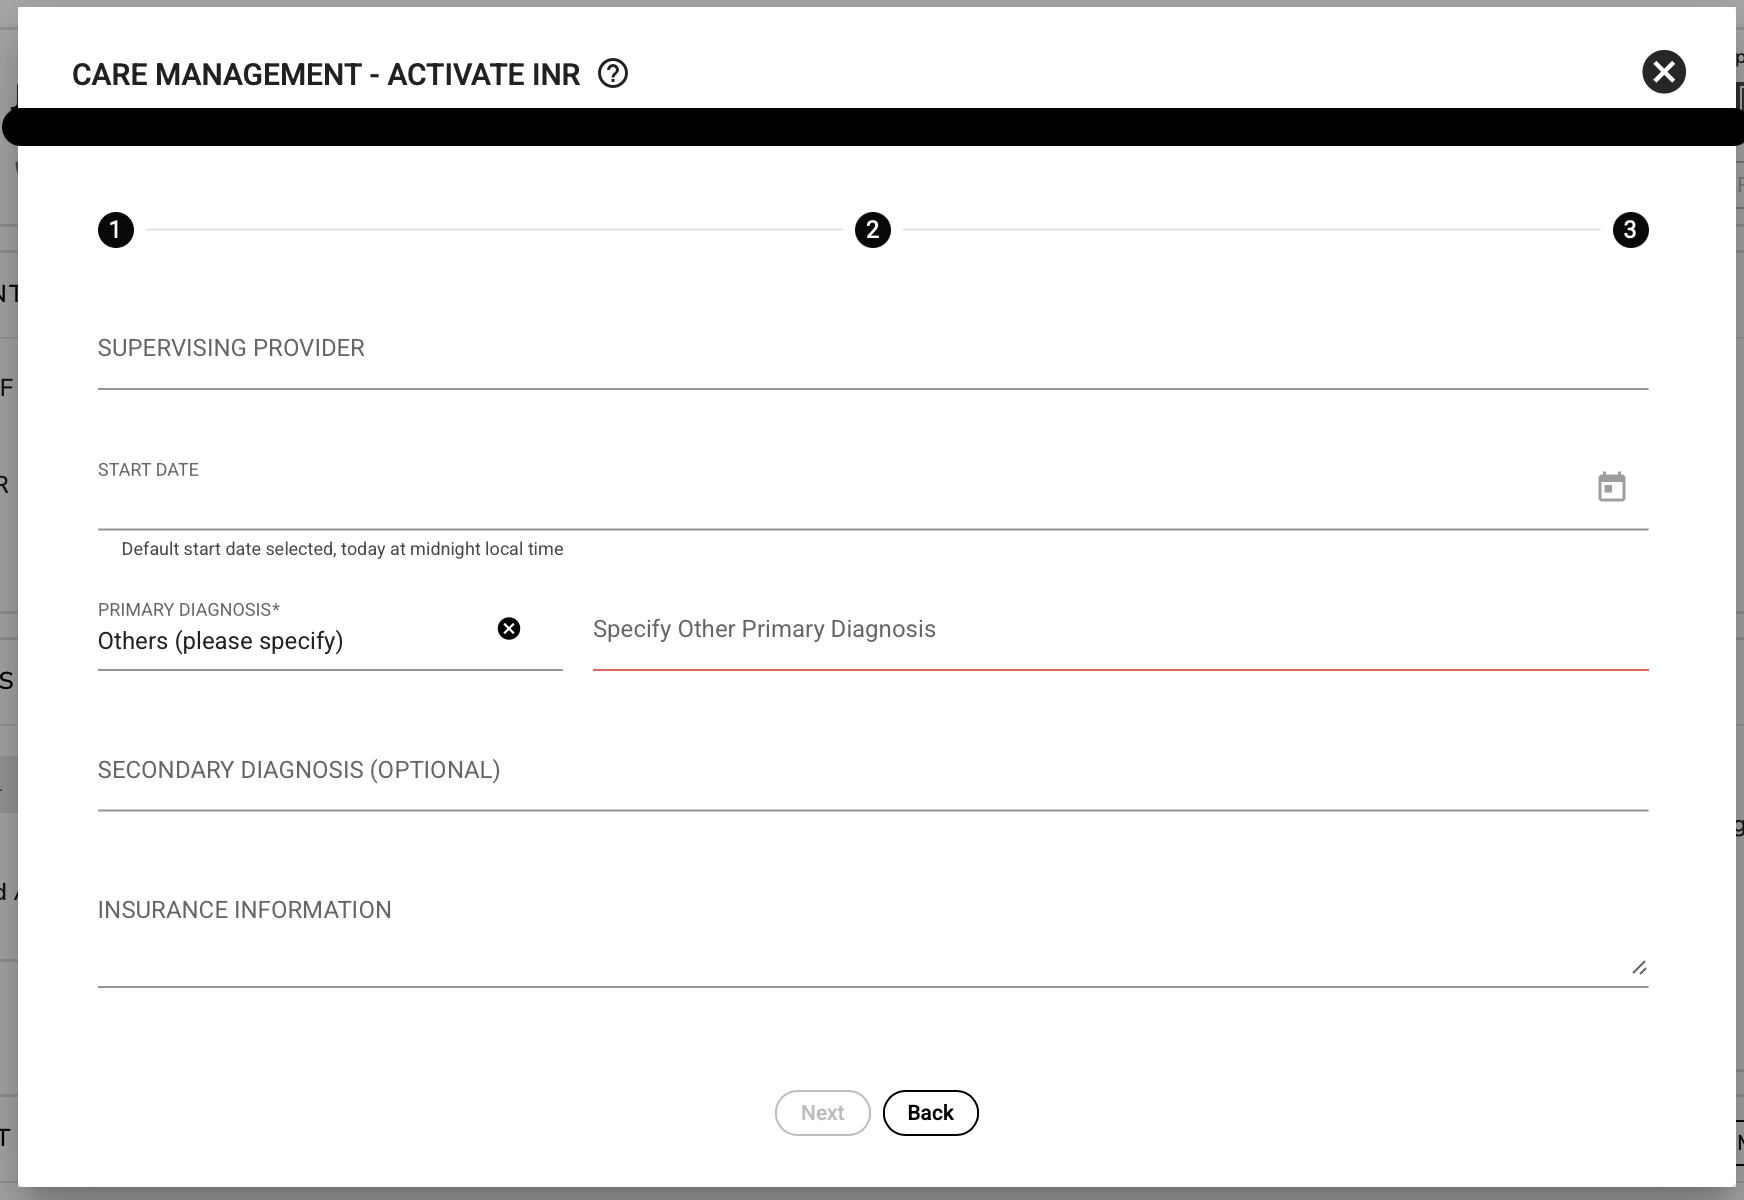Select step 3 of the stepper
The image size is (1744, 1200).
pos(1630,230)
